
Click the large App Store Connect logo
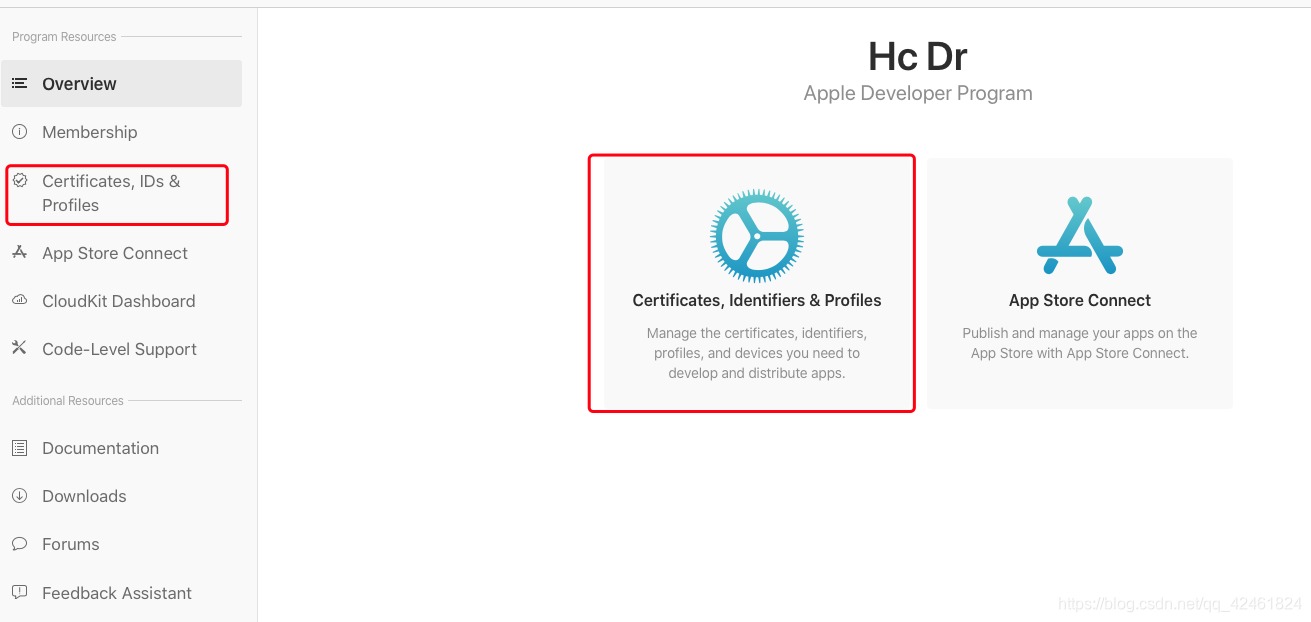(x=1080, y=236)
